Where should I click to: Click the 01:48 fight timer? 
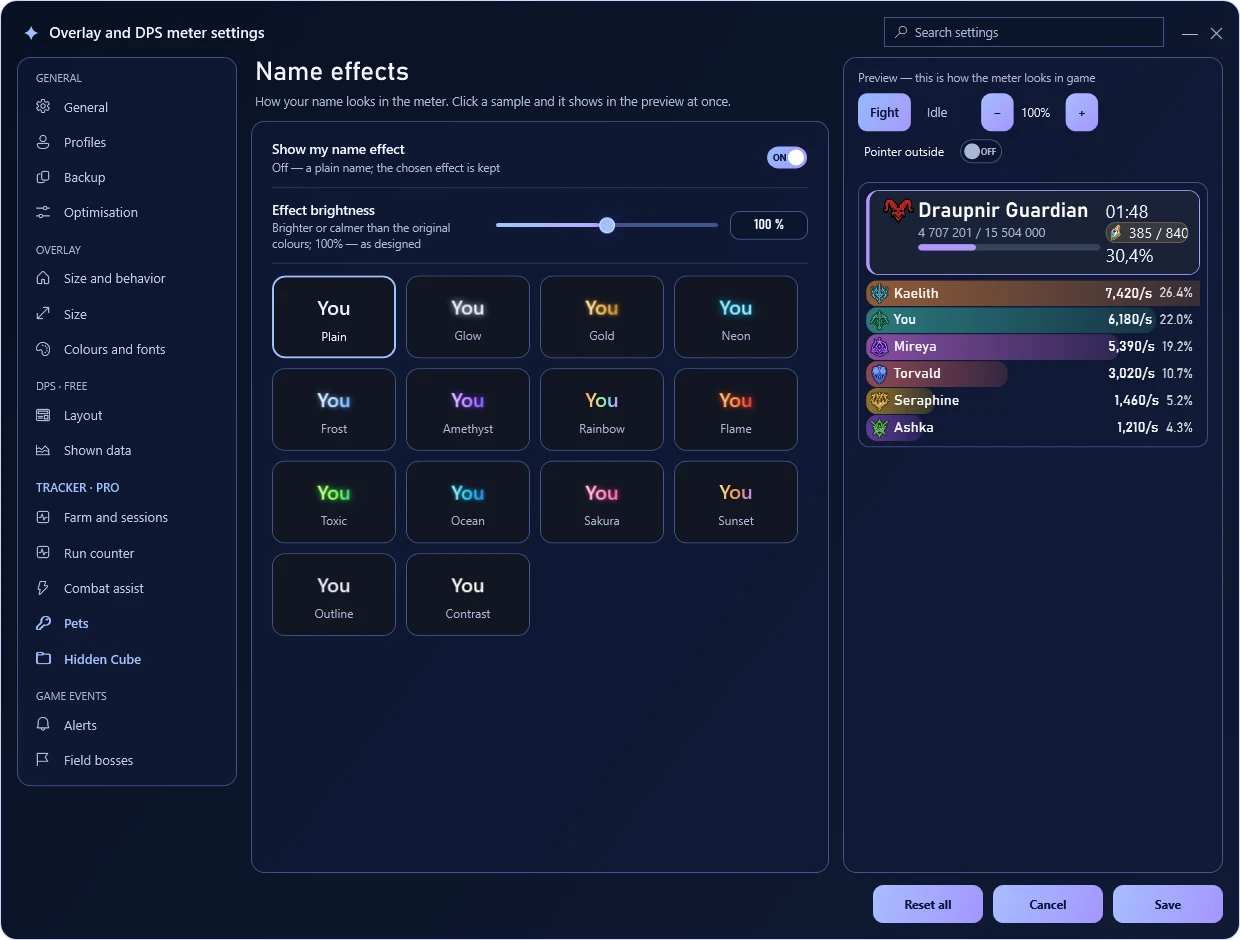coord(1127,212)
